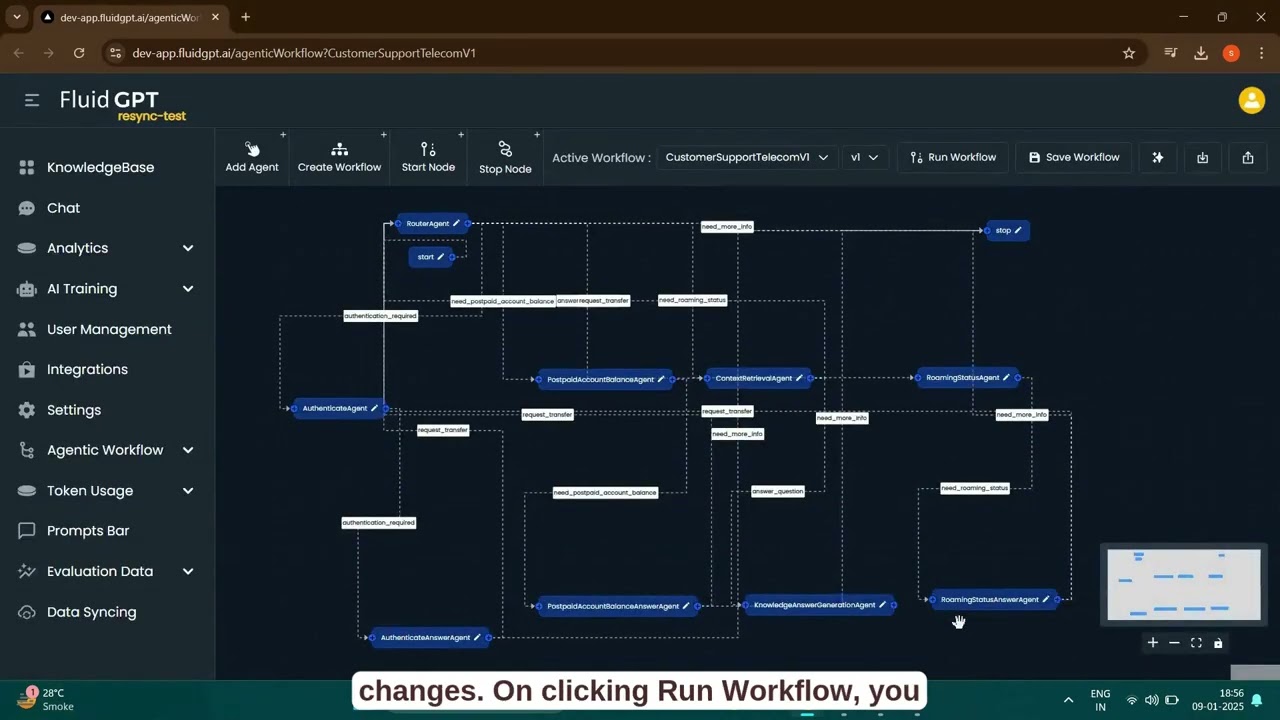Screen dimensions: 1280x720
Task: Click the share/export icon in the toolbar
Action: click(1248, 157)
